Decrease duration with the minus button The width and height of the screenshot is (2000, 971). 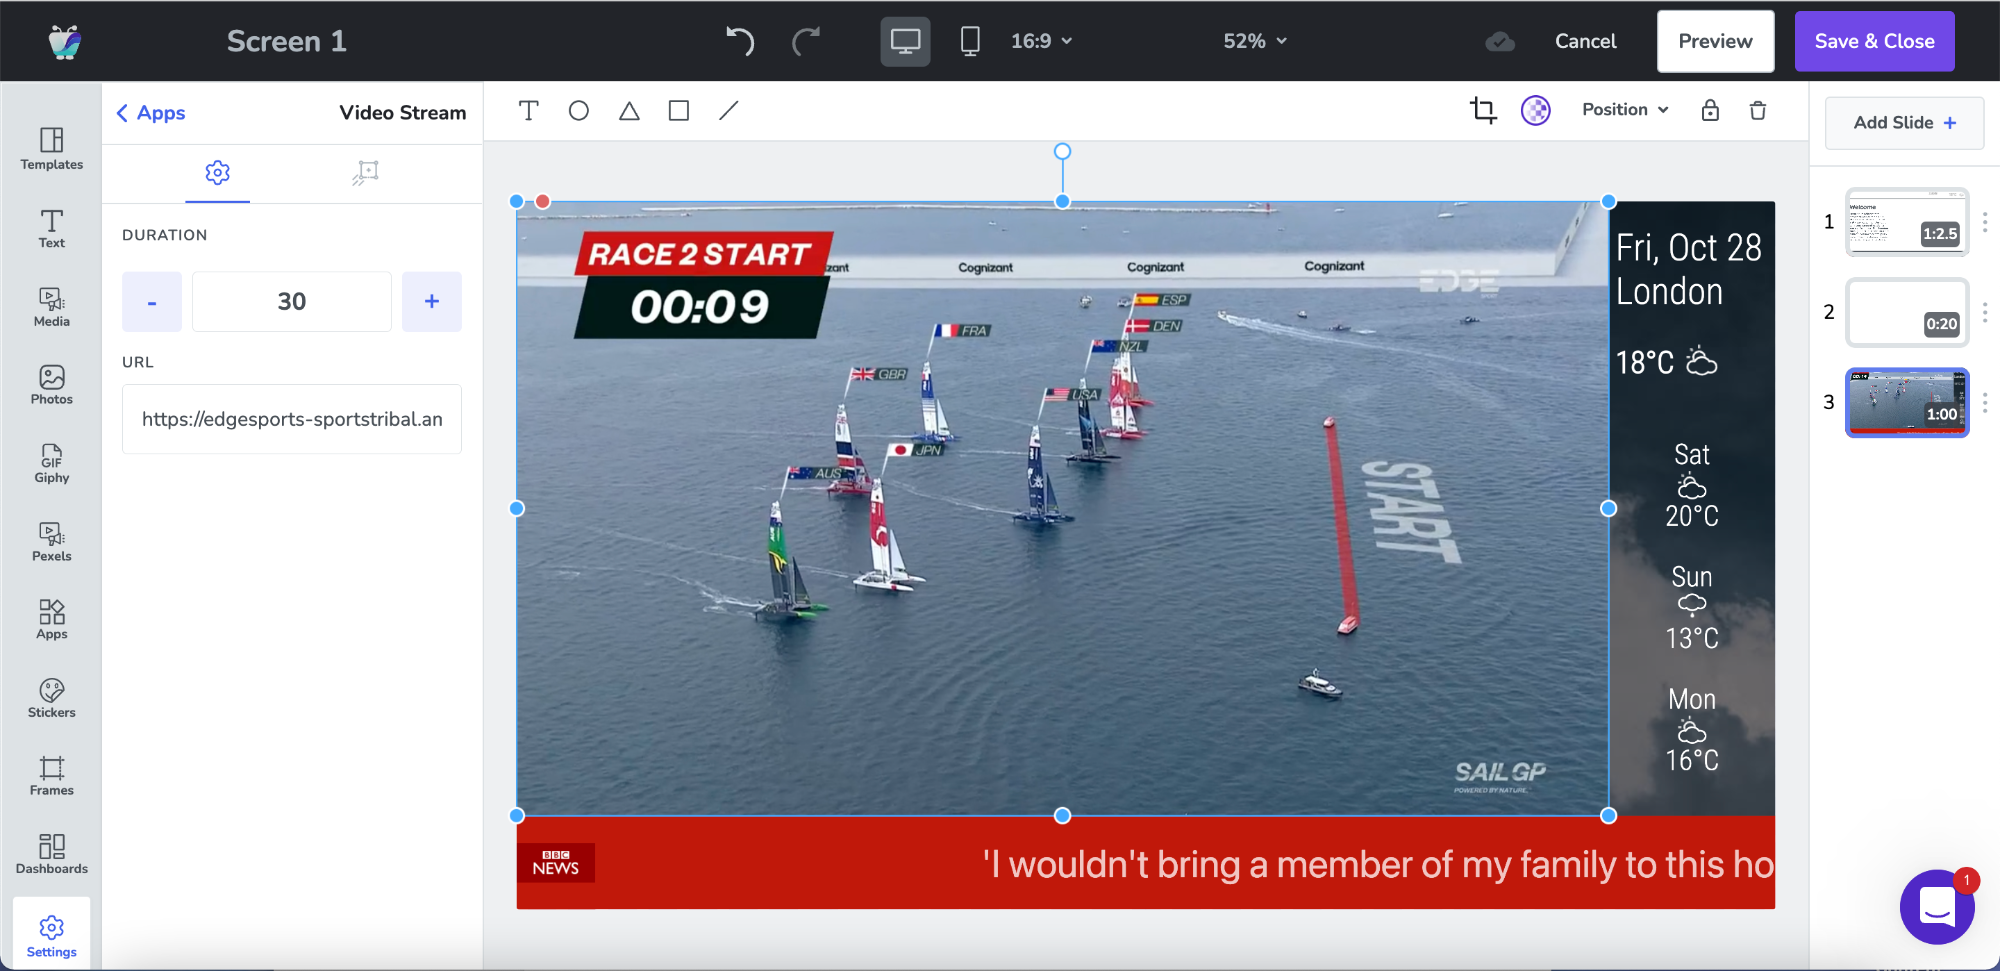[152, 301]
